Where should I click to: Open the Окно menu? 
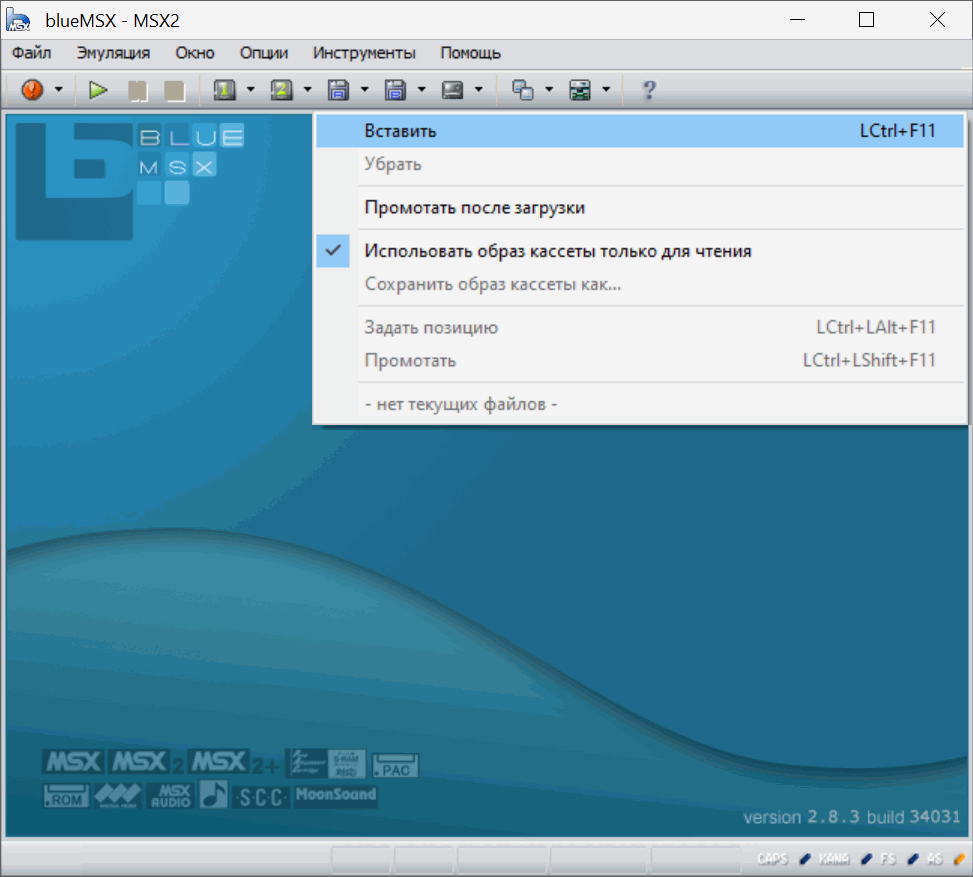195,53
